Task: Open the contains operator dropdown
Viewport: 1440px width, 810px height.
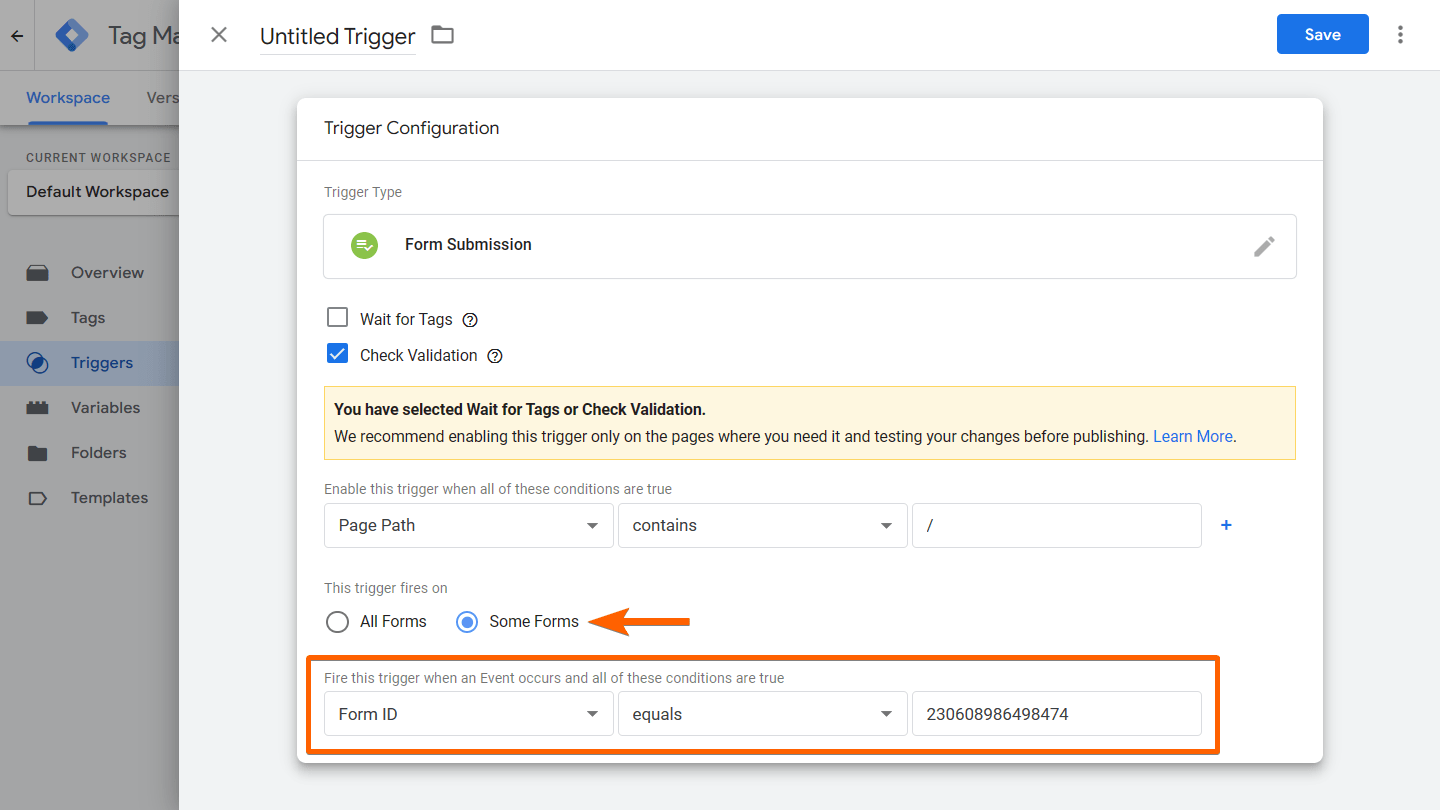Action: tap(762, 525)
